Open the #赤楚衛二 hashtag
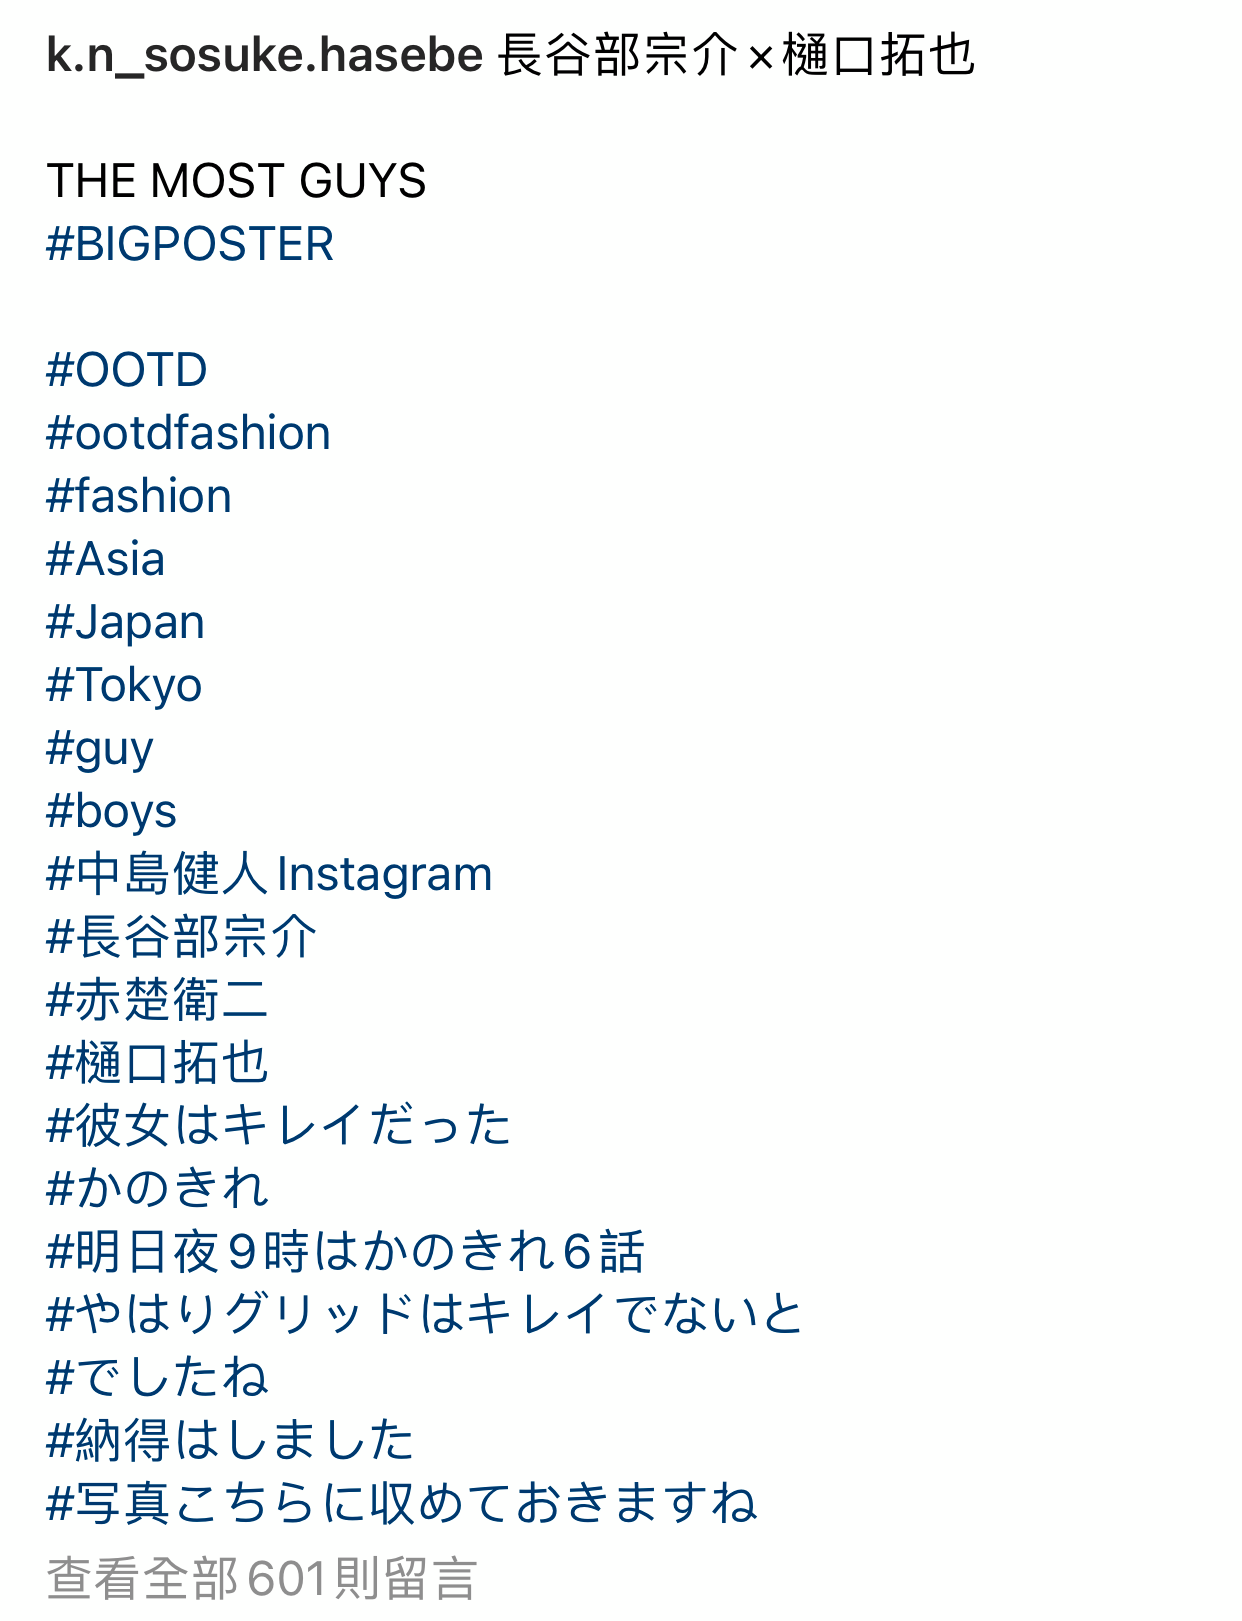The image size is (1242, 1621). (x=157, y=1000)
